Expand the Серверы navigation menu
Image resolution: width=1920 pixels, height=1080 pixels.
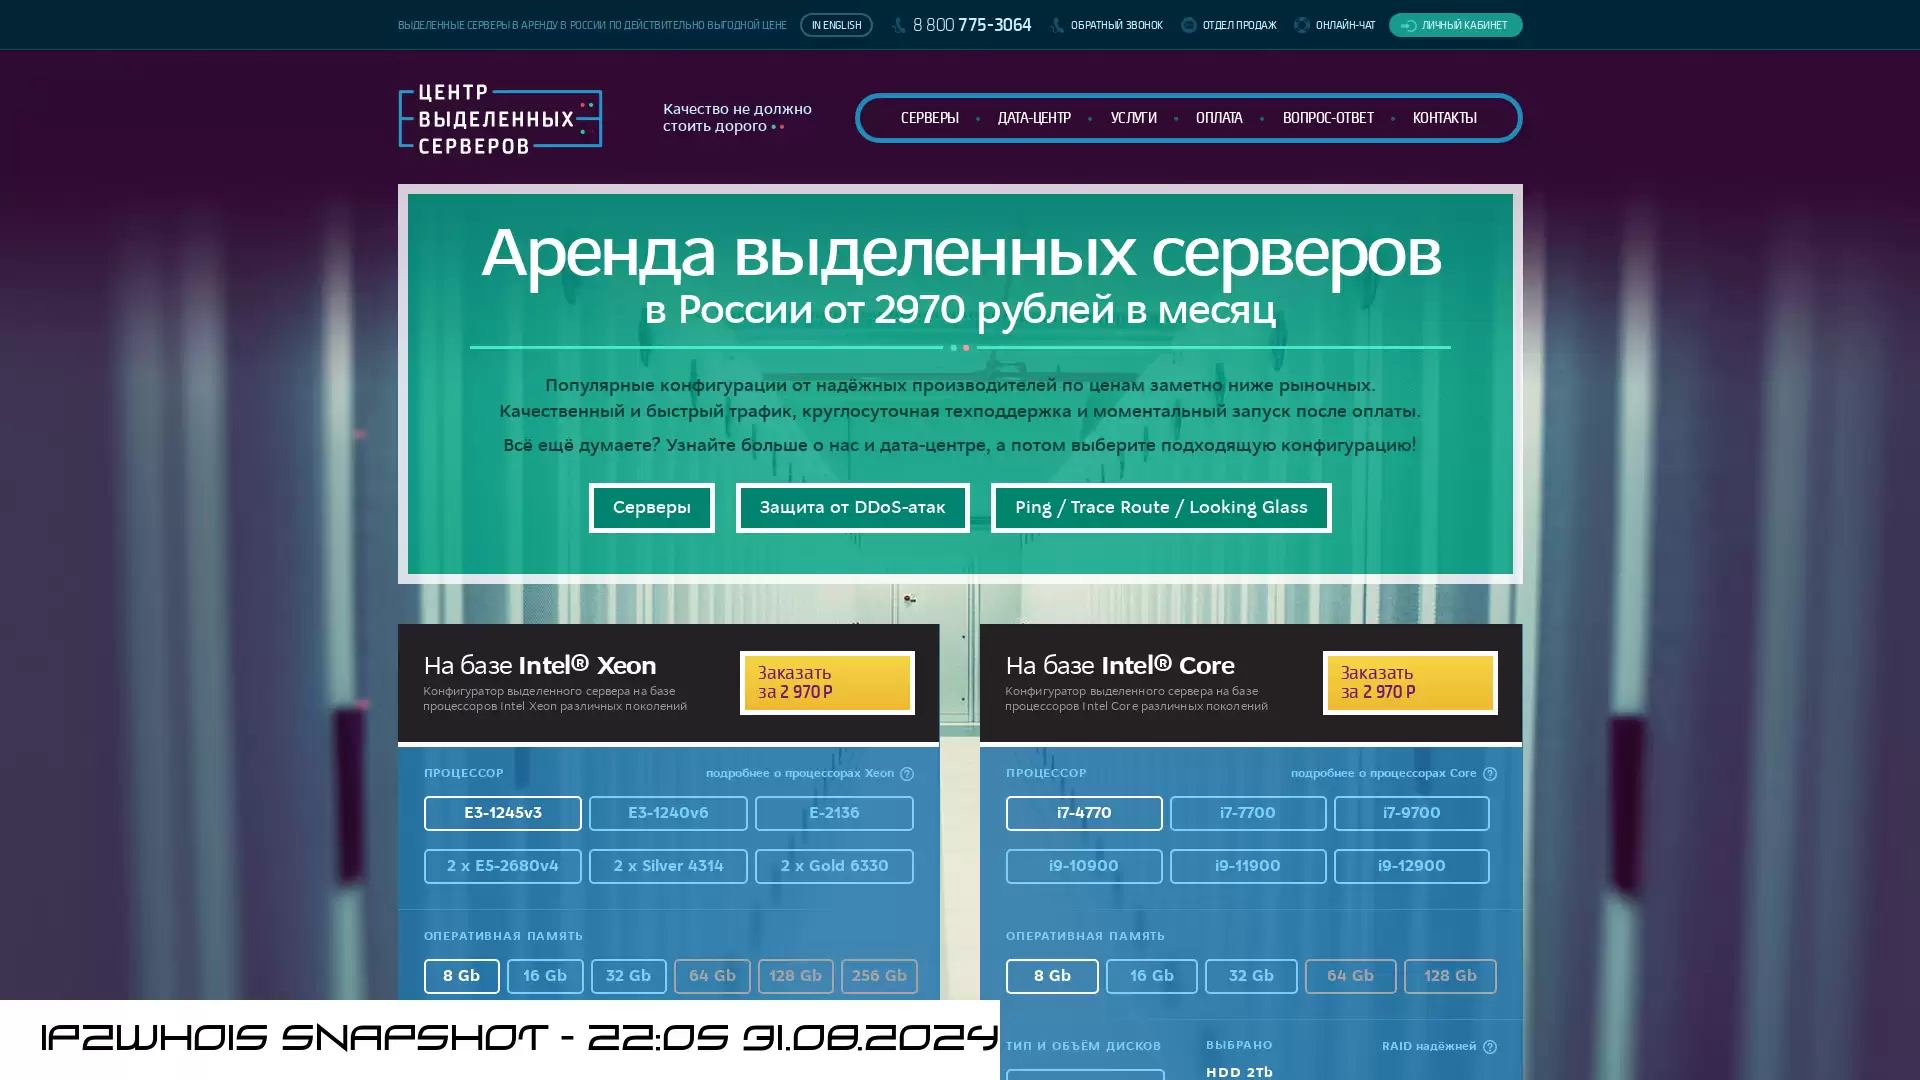(x=928, y=117)
